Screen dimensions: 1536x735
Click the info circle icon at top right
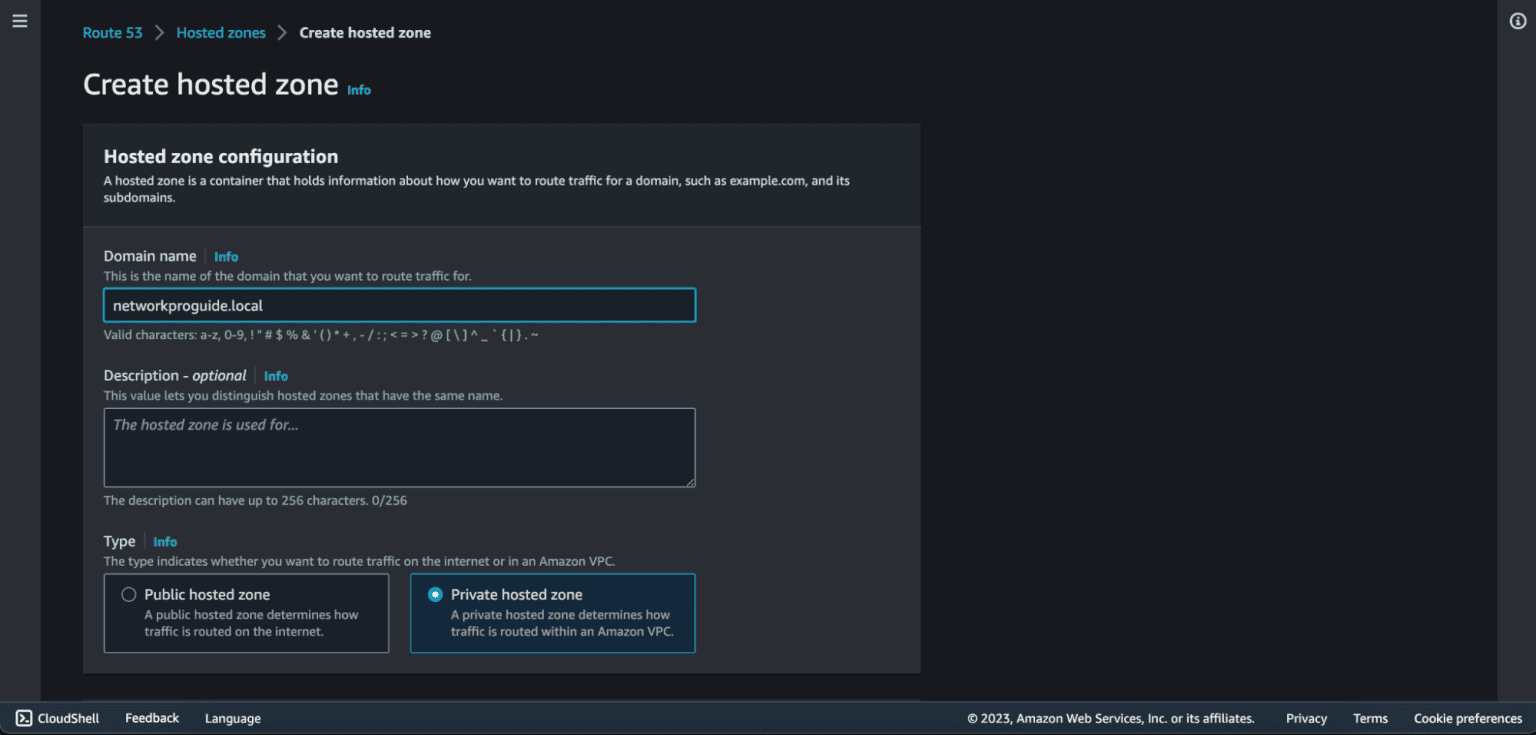(1517, 21)
